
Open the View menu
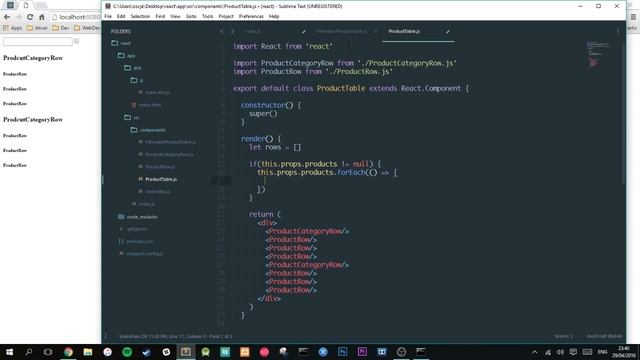point(175,16)
